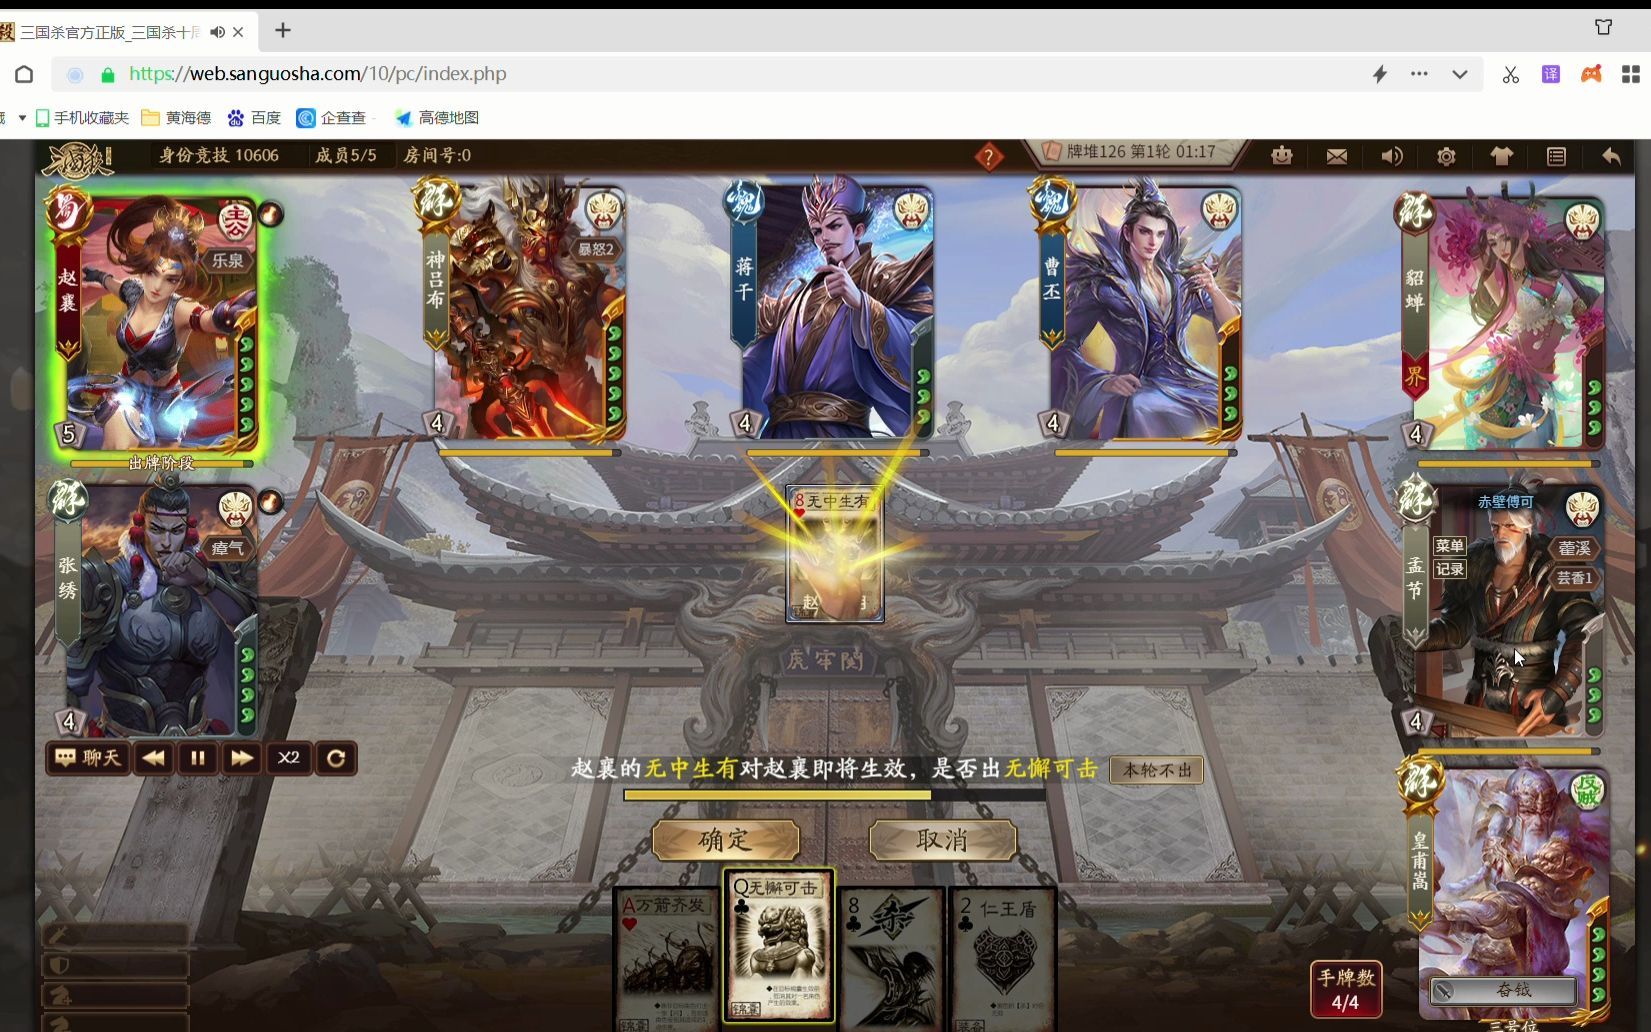Open 手机收藏夹 bookmark
Image resolution: width=1651 pixels, height=1032 pixels.
[83, 118]
